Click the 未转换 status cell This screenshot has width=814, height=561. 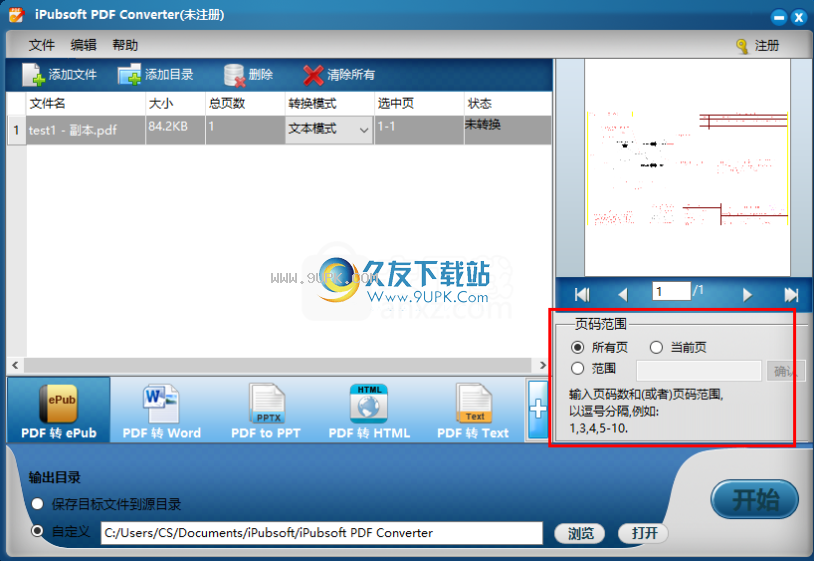507,130
